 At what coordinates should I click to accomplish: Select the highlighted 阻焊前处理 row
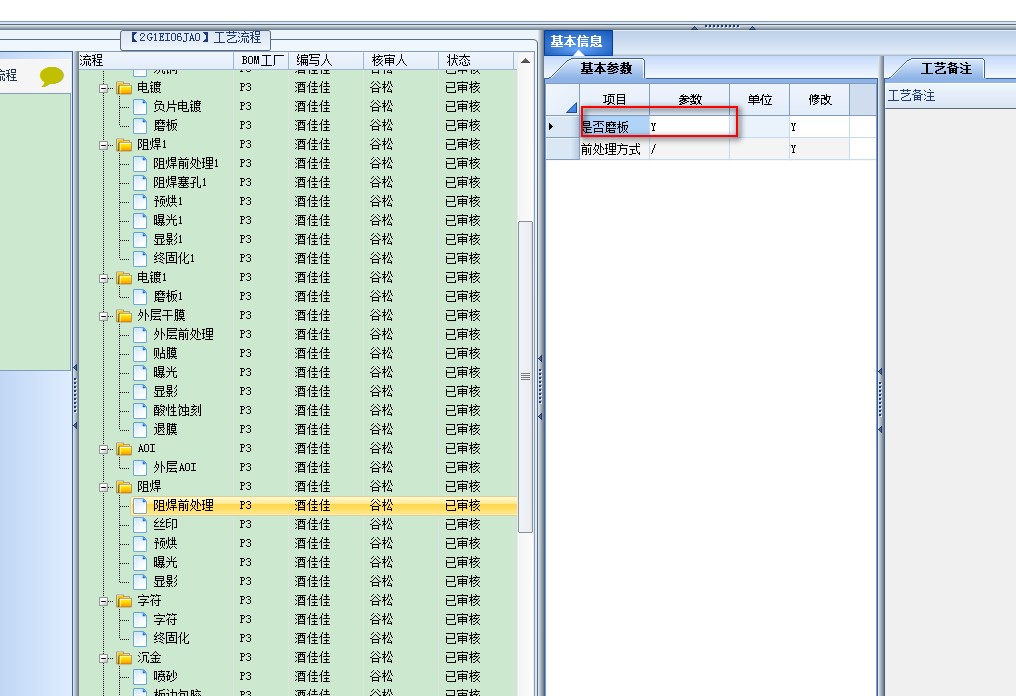click(x=324, y=505)
